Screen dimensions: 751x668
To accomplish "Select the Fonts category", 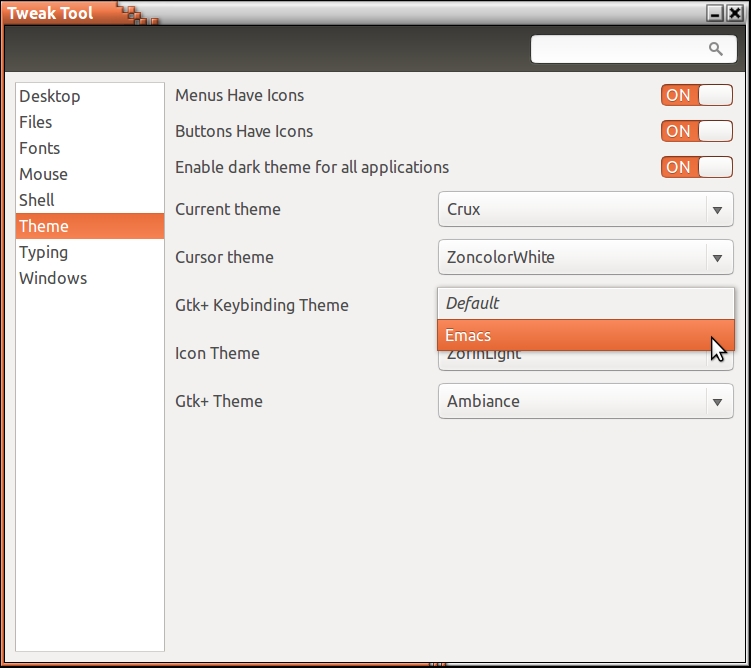I will point(40,148).
